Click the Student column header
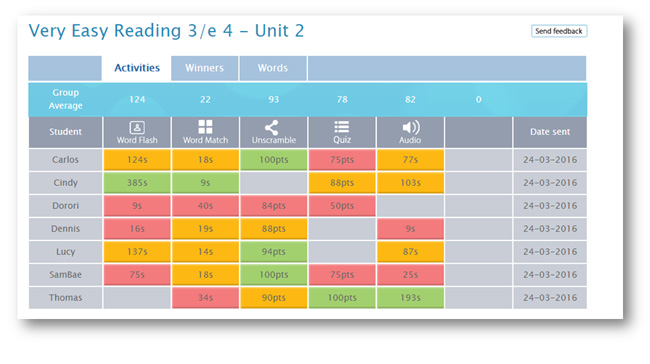Image resolution: width=650 pixels, height=364 pixels. (65, 132)
